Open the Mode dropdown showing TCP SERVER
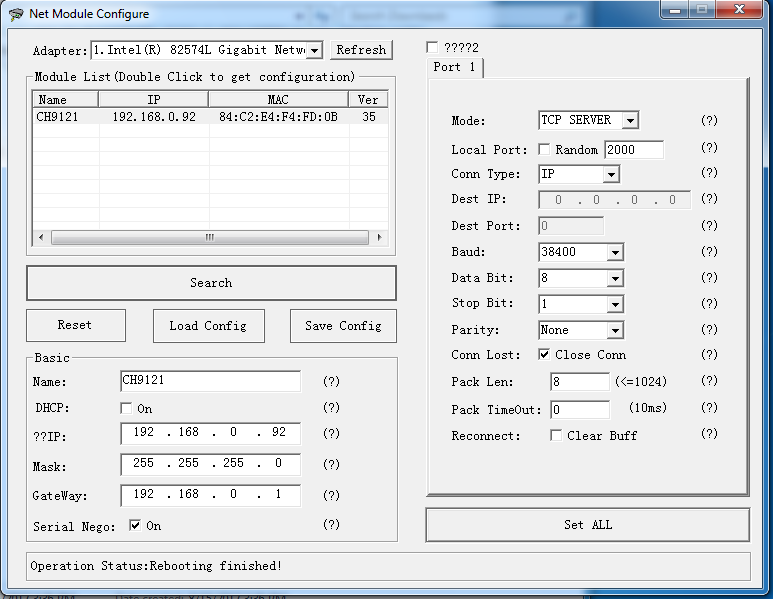Screen dimensions: 773x599 [630, 120]
